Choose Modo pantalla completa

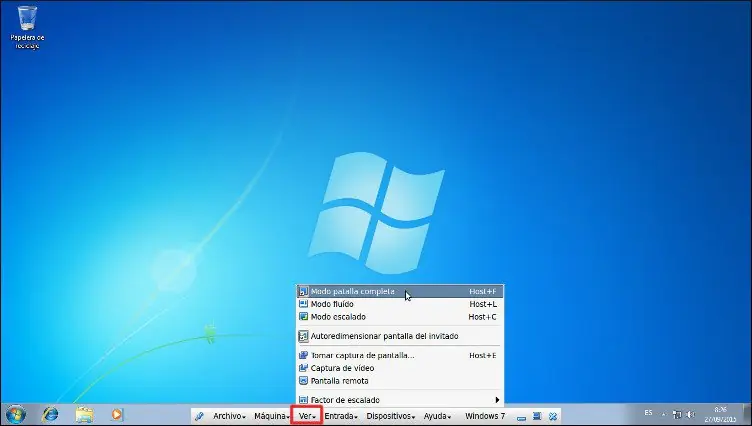pyautogui.click(x=400, y=291)
